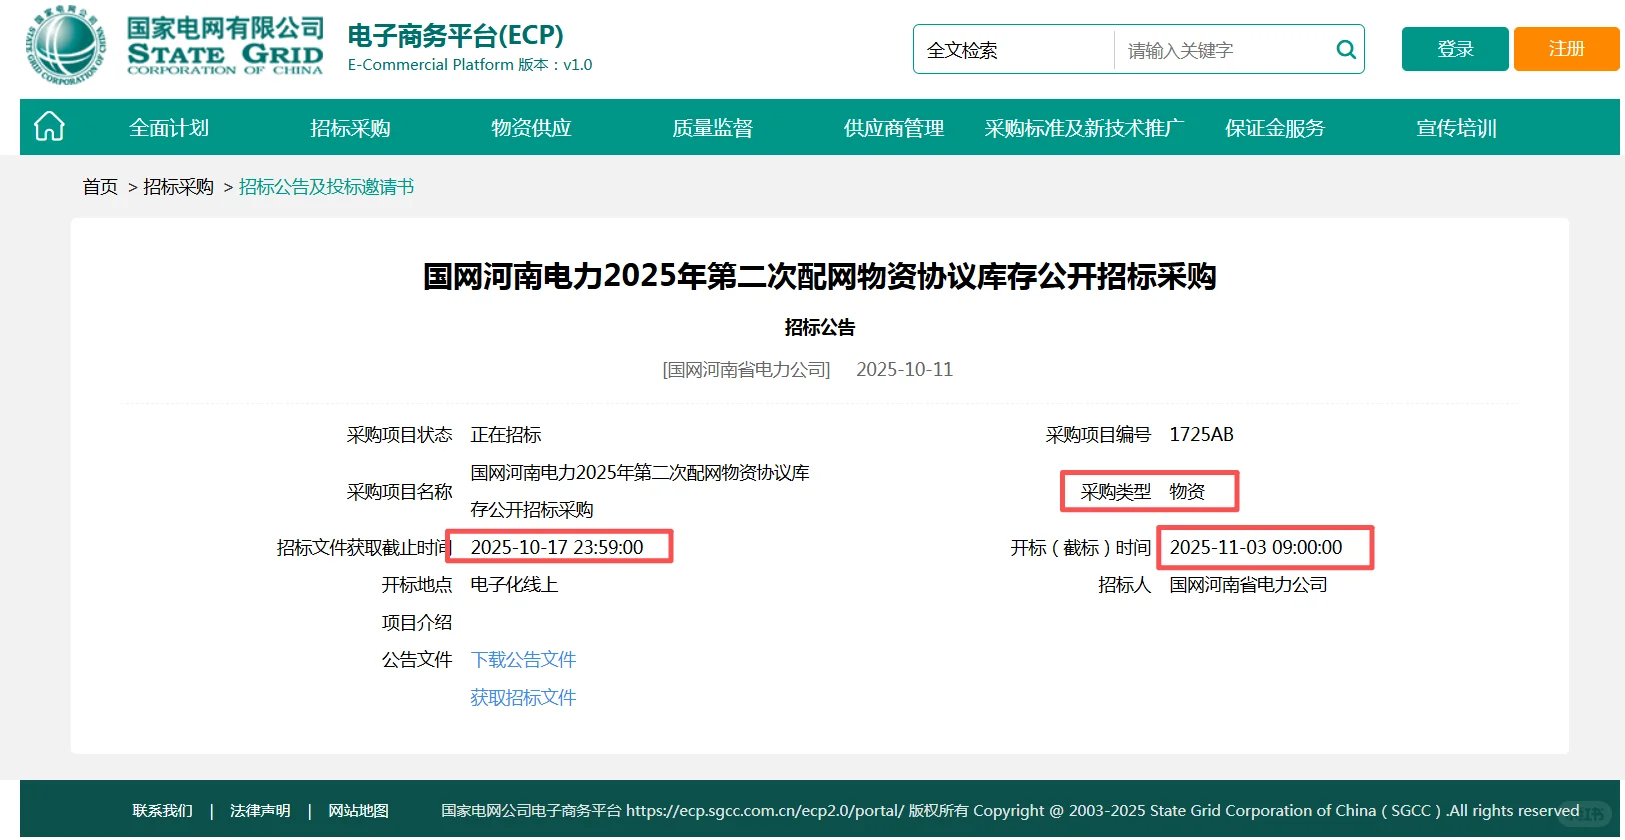
Task: Click the home icon in navigation bar
Action: coord(49,127)
